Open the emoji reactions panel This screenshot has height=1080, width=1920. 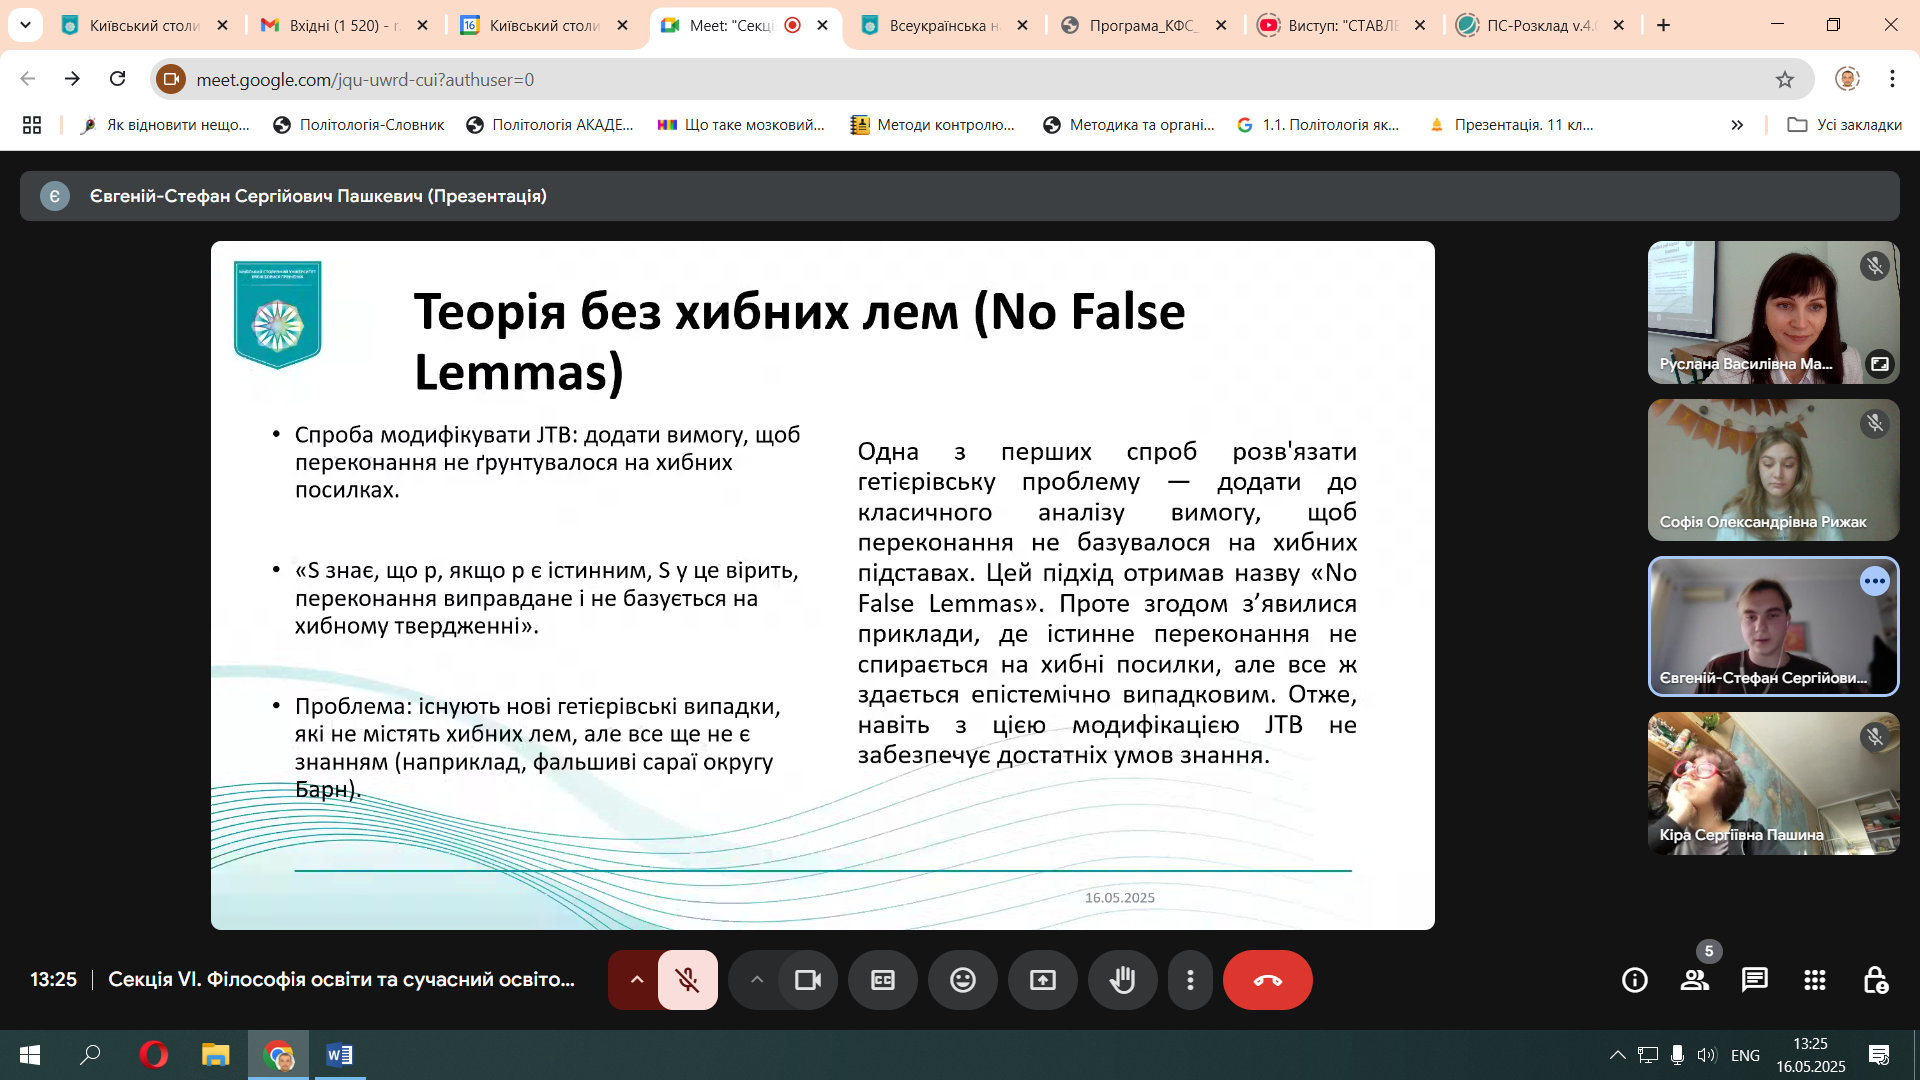coord(962,980)
